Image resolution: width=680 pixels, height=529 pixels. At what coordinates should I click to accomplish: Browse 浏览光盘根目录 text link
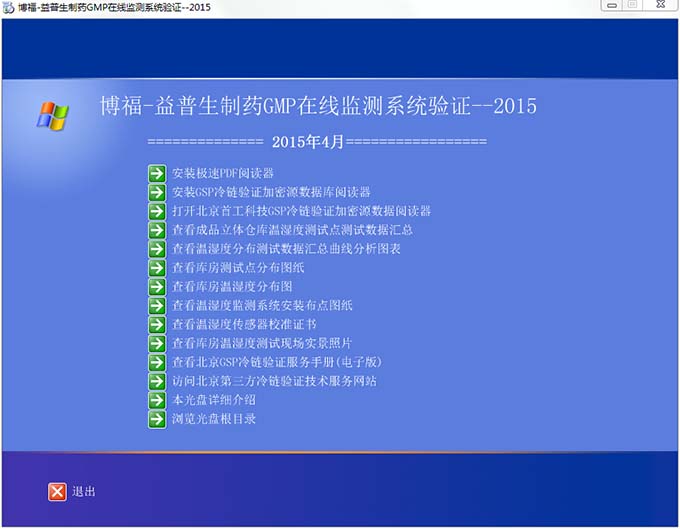click(x=214, y=419)
